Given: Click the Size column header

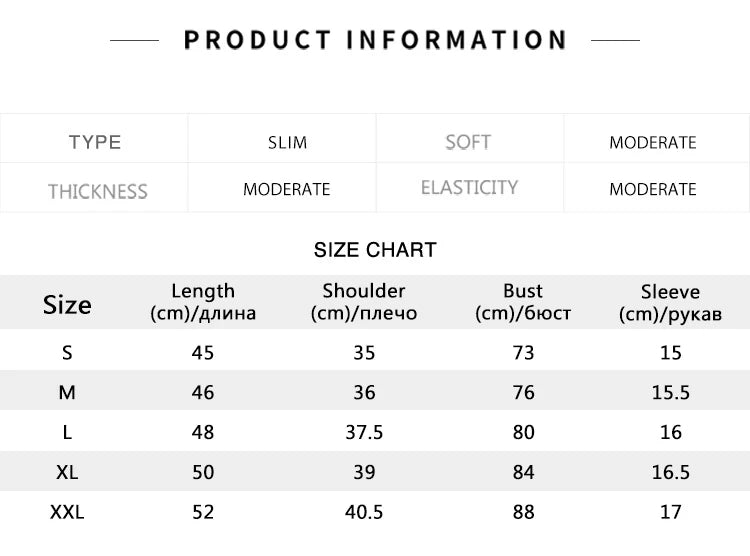Looking at the screenshot, I should [x=67, y=304].
